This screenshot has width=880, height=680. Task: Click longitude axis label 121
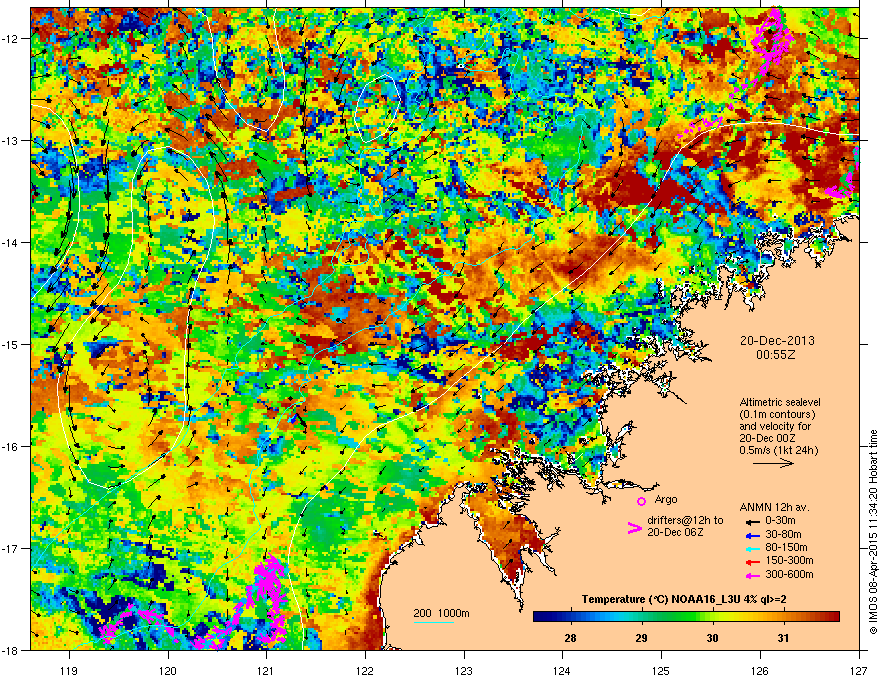click(267, 670)
